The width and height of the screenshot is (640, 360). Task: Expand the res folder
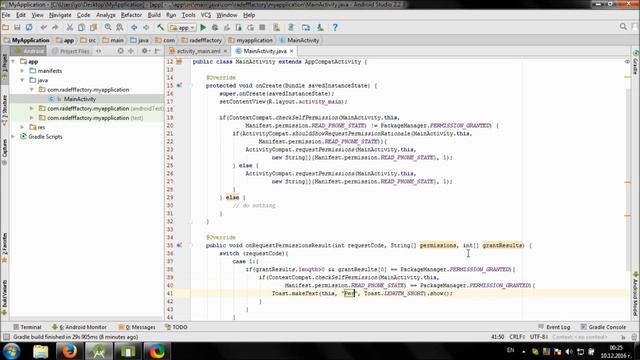point(22,127)
